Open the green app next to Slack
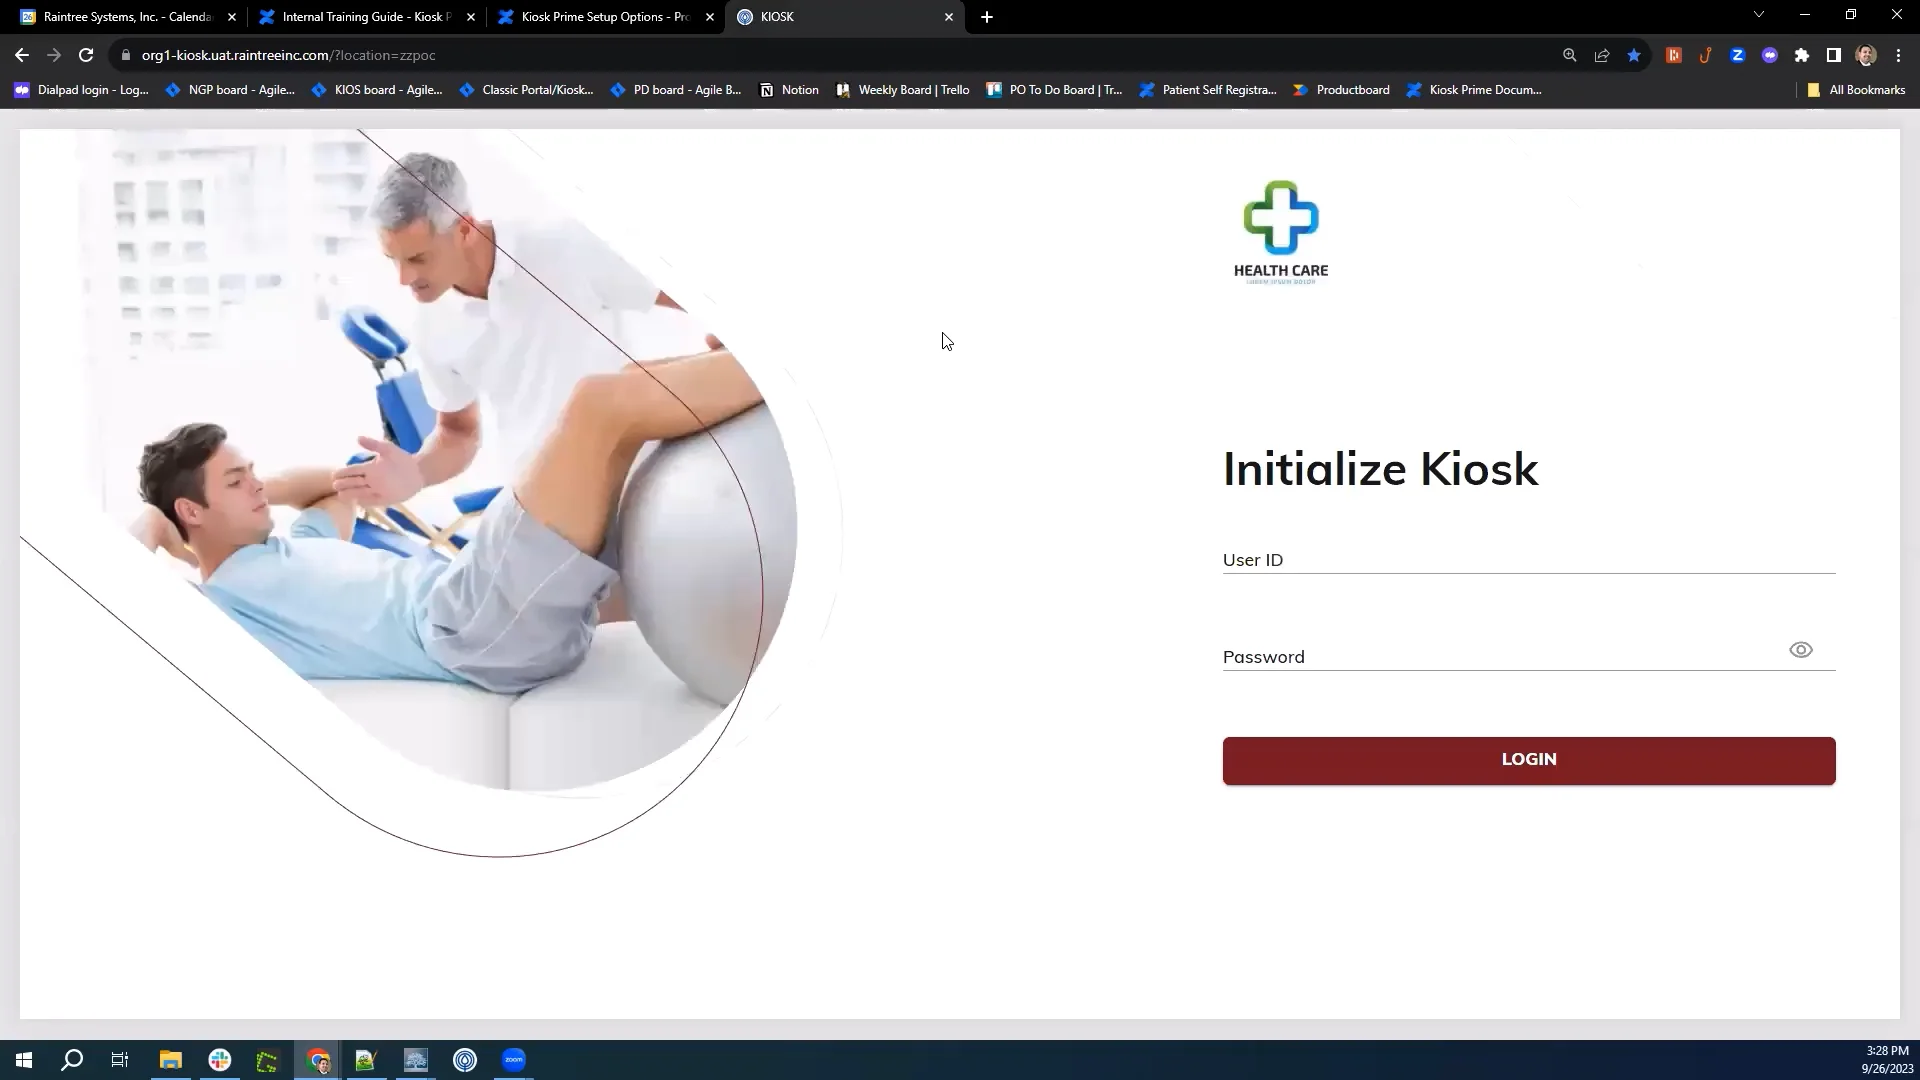Viewport: 1920px width, 1080px height. [x=267, y=1060]
